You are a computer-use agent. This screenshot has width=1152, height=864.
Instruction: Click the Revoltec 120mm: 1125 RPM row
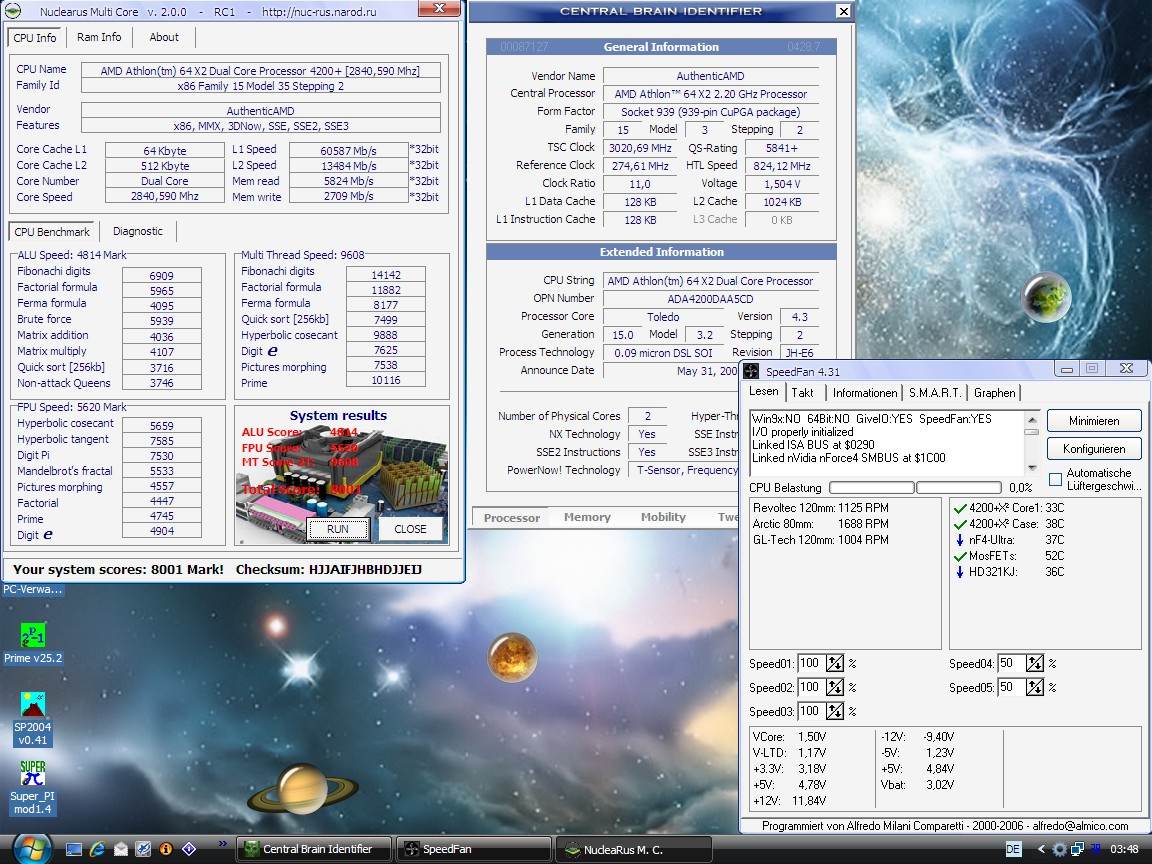click(x=821, y=508)
